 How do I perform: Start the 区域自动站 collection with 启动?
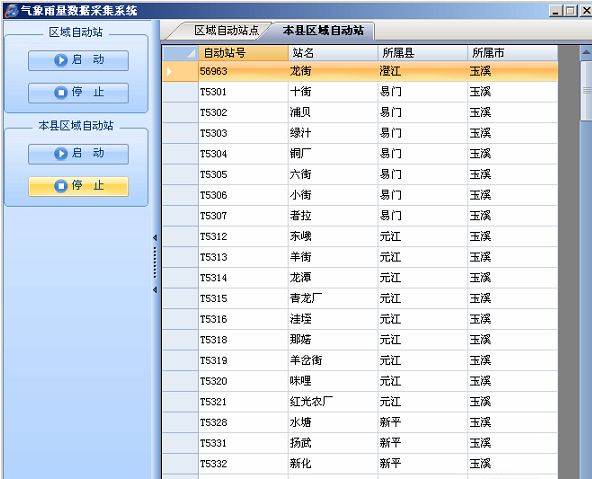click(x=78, y=60)
